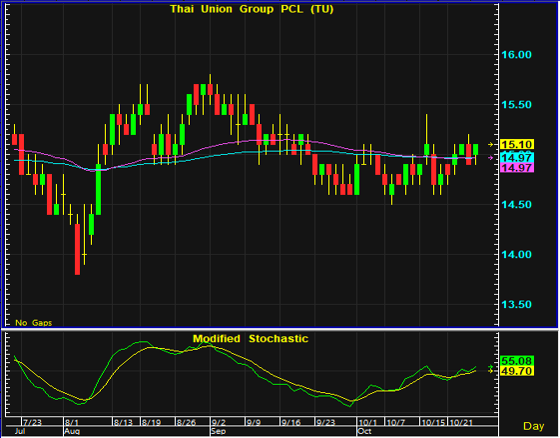The height and width of the screenshot is (438, 560).
Task: Click the tall green candle in early August
Action: pos(98,189)
